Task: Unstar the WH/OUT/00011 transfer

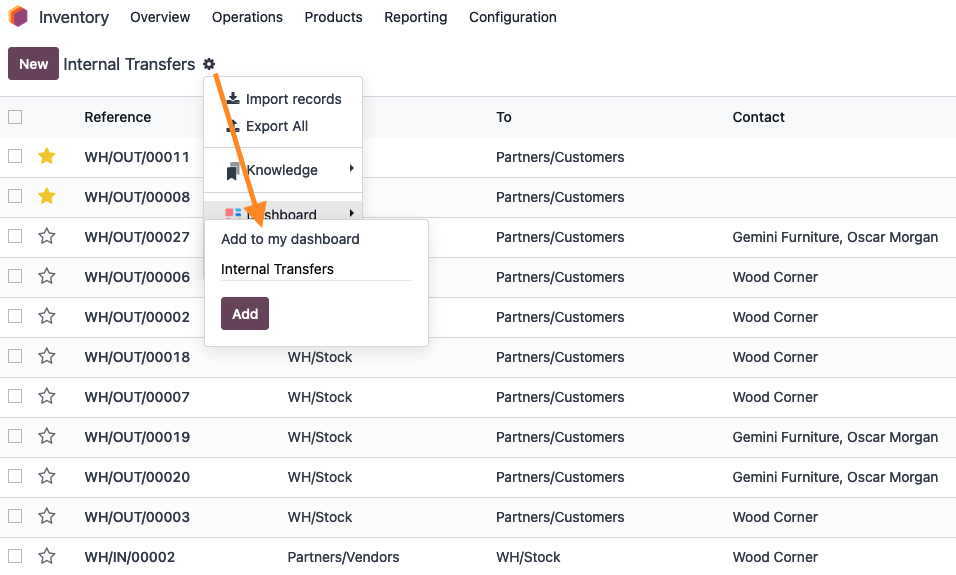Action: (47, 157)
